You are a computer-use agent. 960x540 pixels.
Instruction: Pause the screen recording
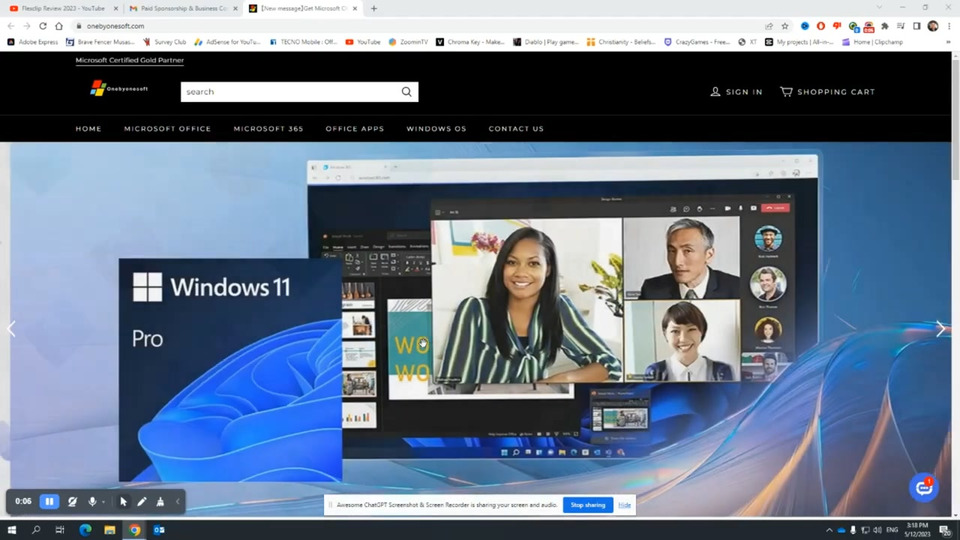50,501
